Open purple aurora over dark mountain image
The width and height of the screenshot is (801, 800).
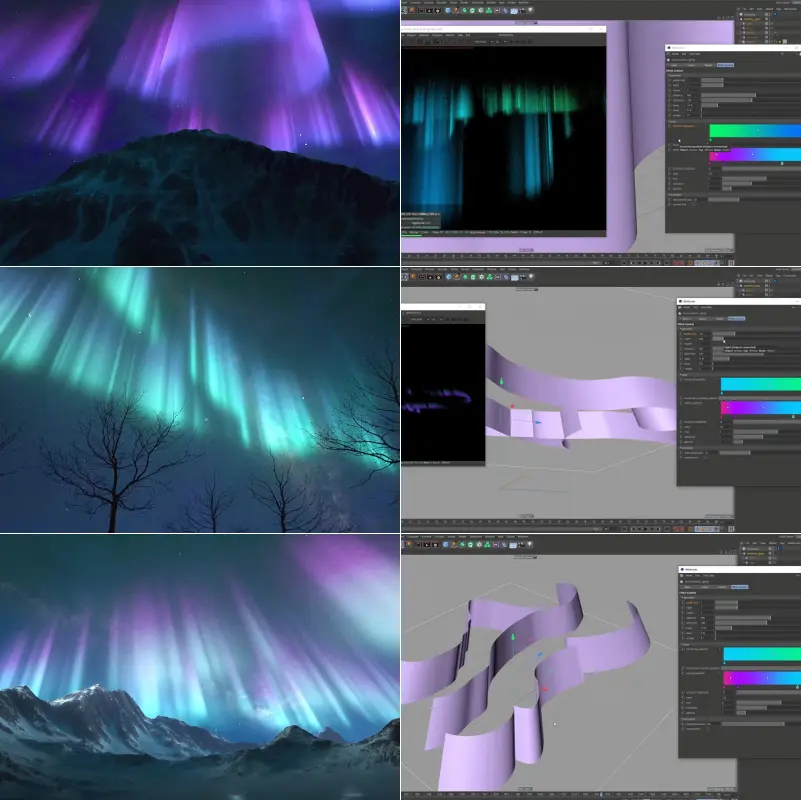click(x=200, y=132)
